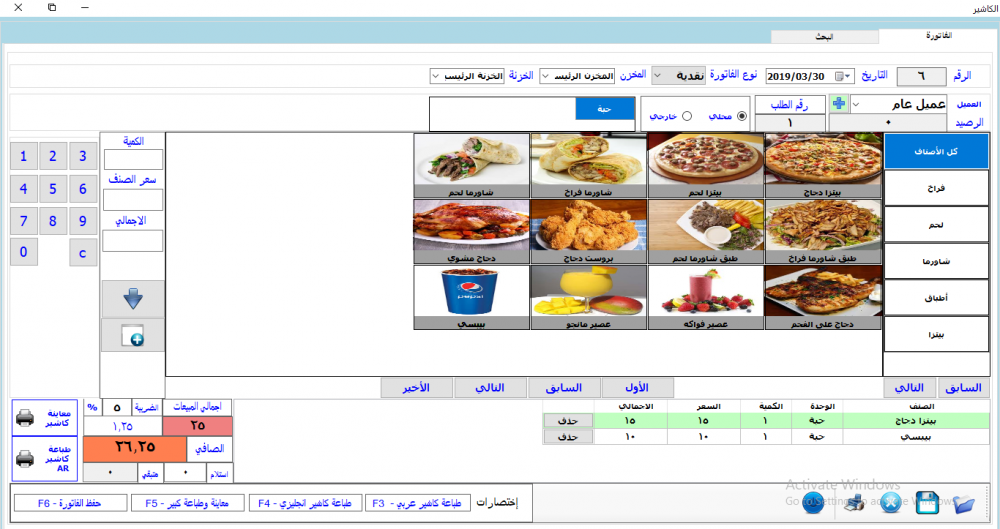Click the blue power icon in bottom toolbar
Viewport: 1000px width, 529px height.
(x=813, y=502)
